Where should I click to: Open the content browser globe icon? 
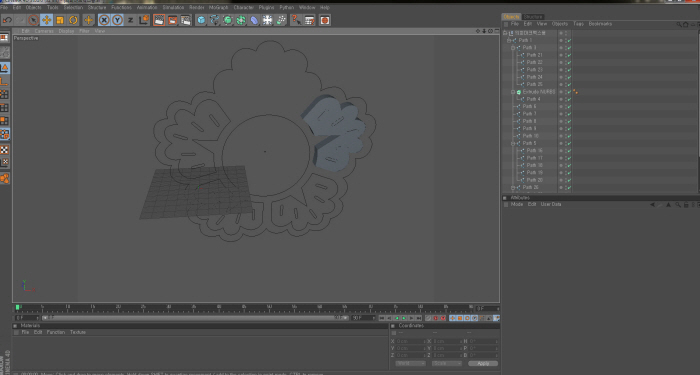pyautogui.click(x=325, y=20)
